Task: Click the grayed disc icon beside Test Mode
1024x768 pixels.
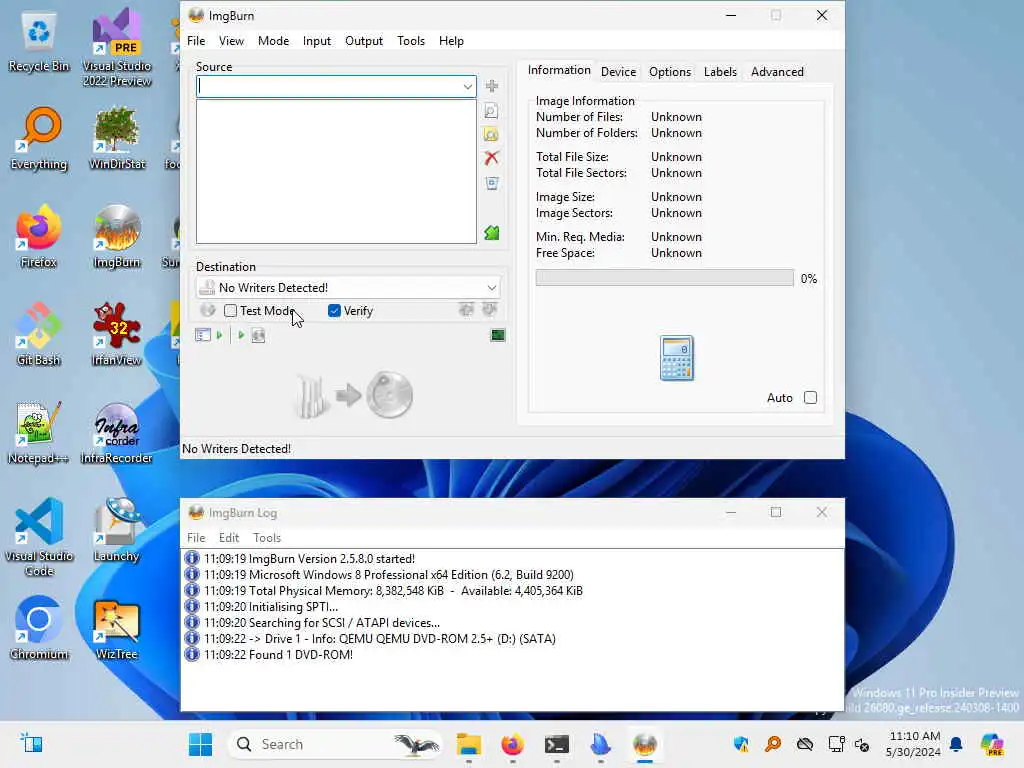Action: (x=208, y=311)
